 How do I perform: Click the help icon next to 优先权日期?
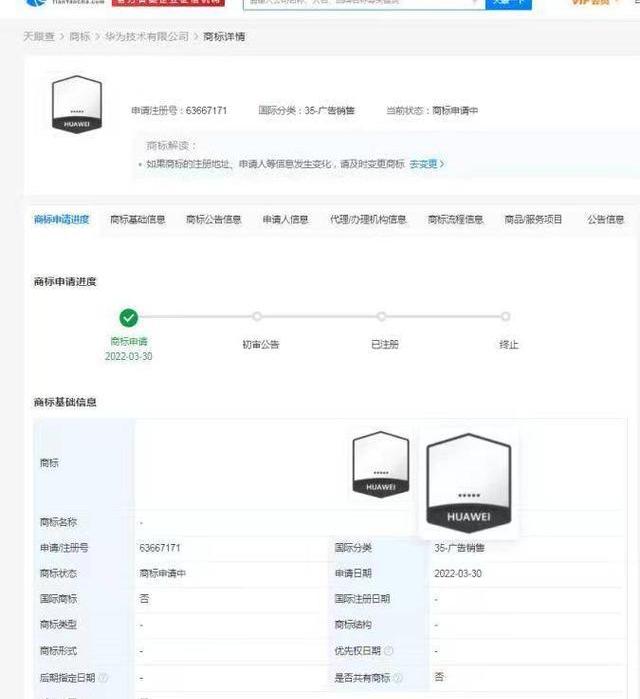(x=388, y=651)
